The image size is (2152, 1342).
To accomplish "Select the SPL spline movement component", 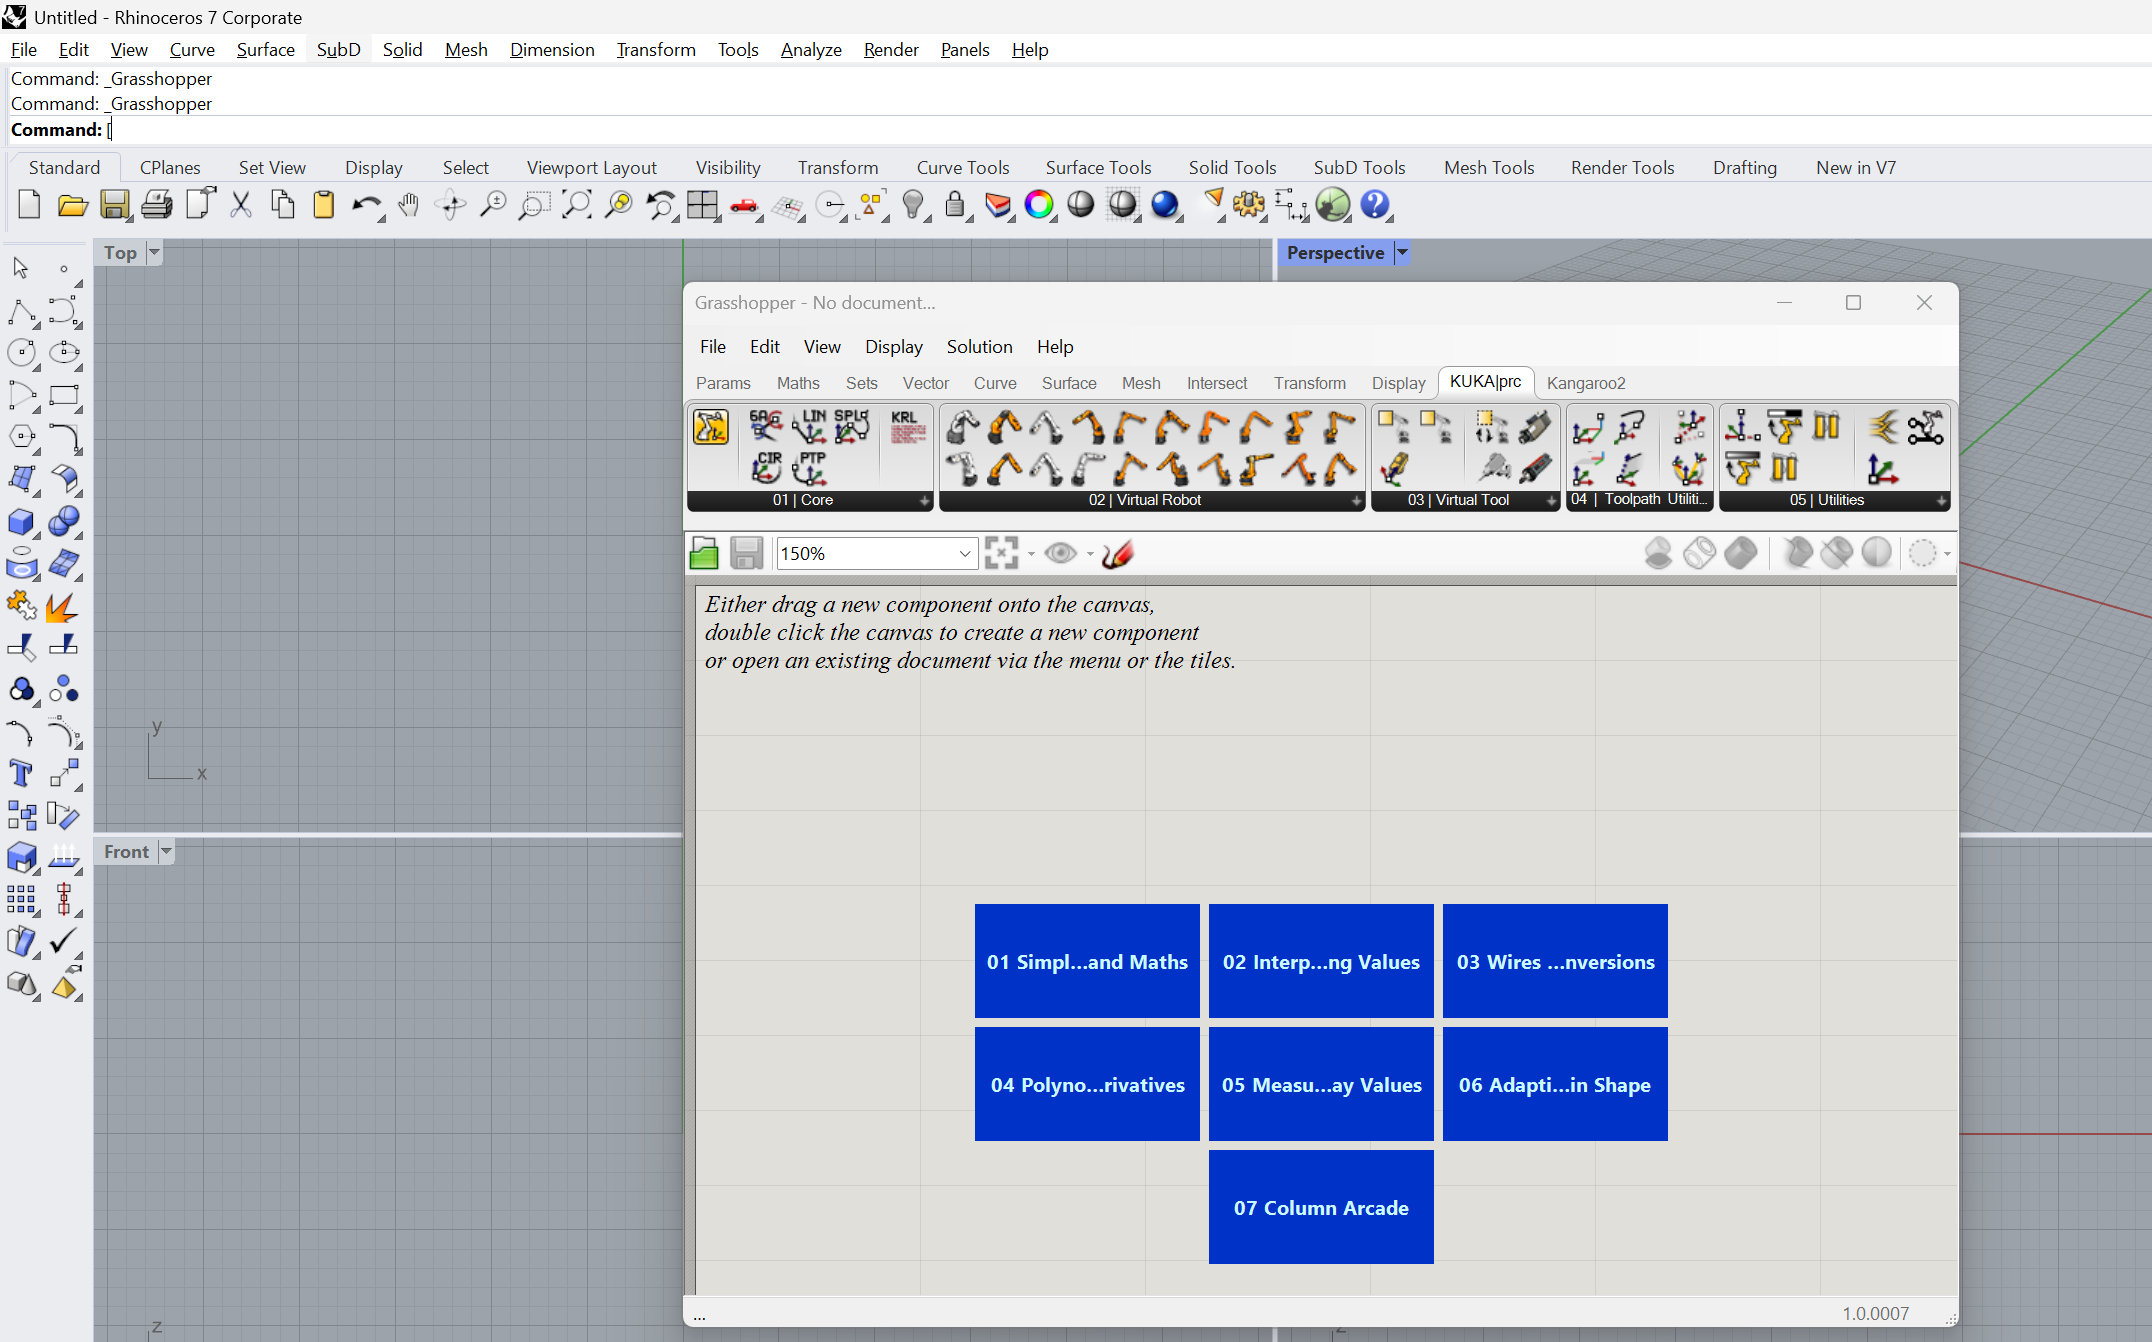I will [x=852, y=427].
